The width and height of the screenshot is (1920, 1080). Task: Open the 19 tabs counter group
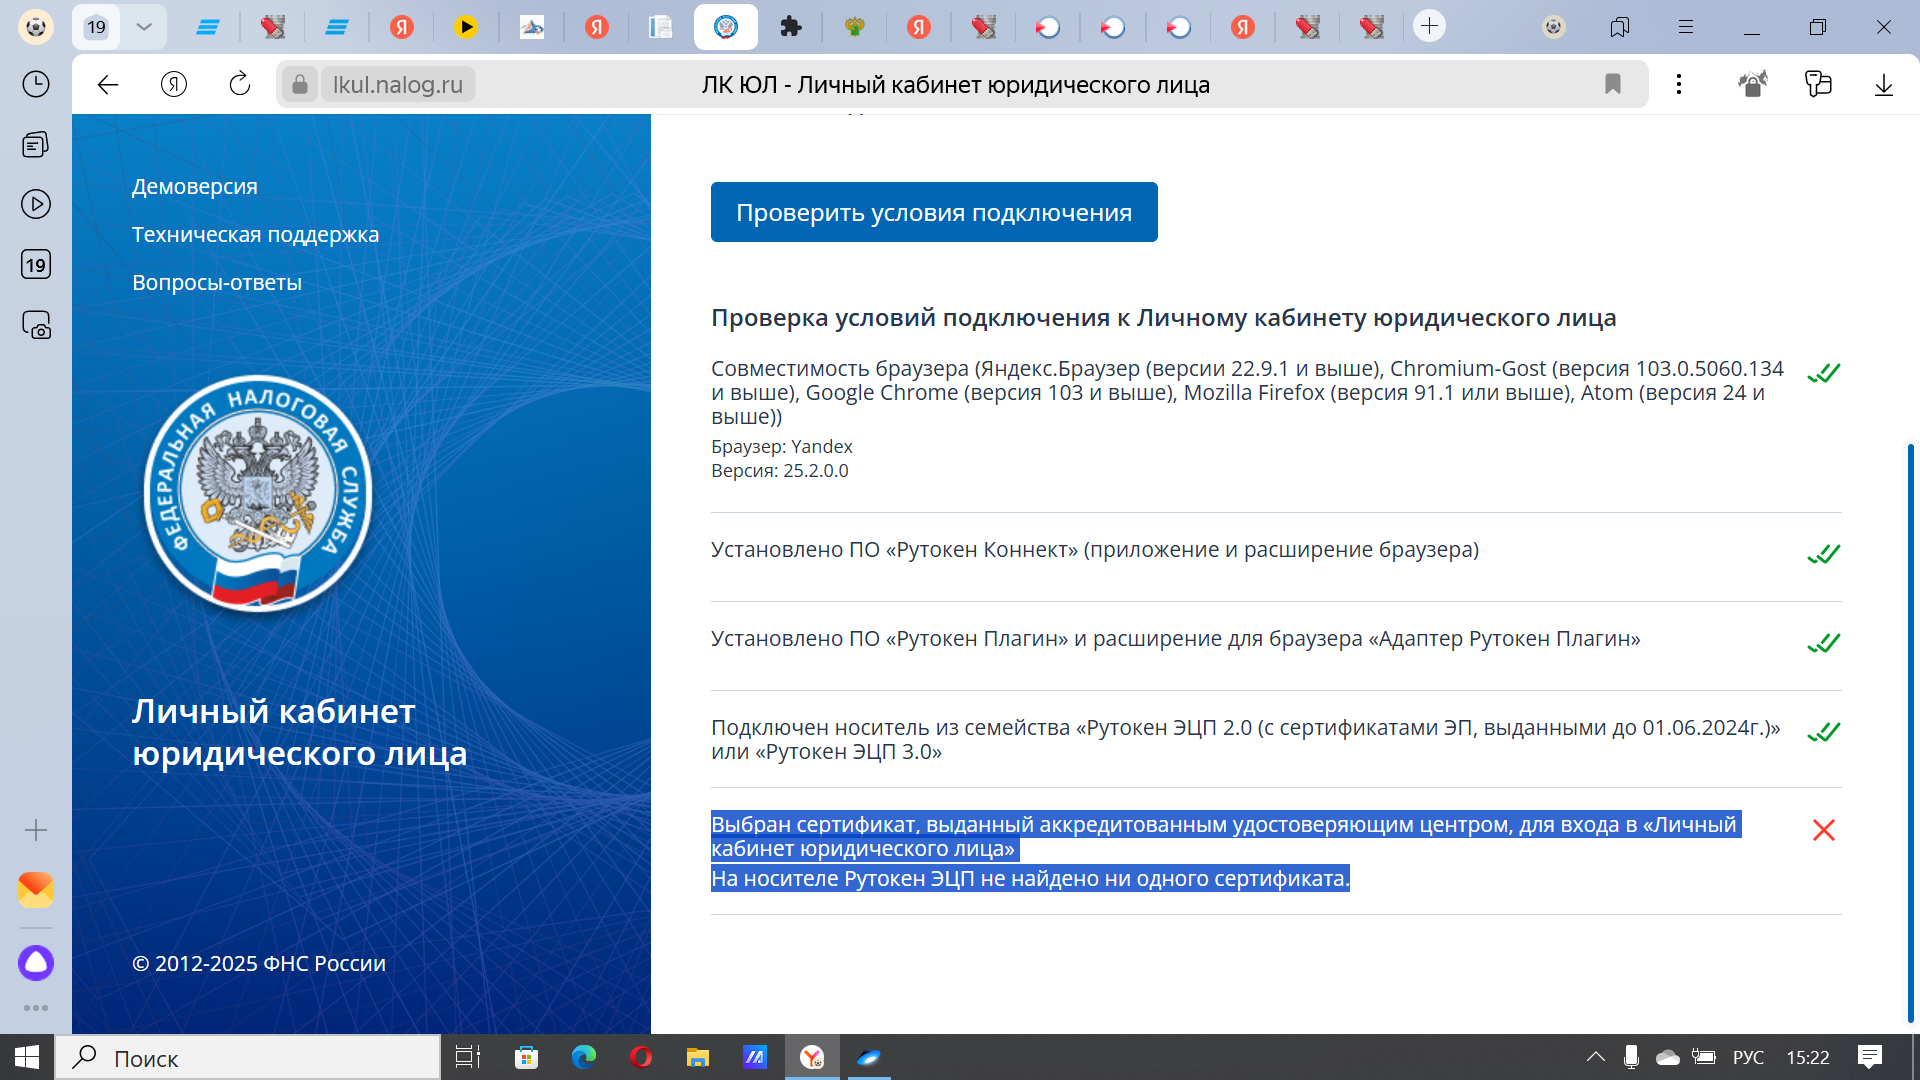(96, 27)
